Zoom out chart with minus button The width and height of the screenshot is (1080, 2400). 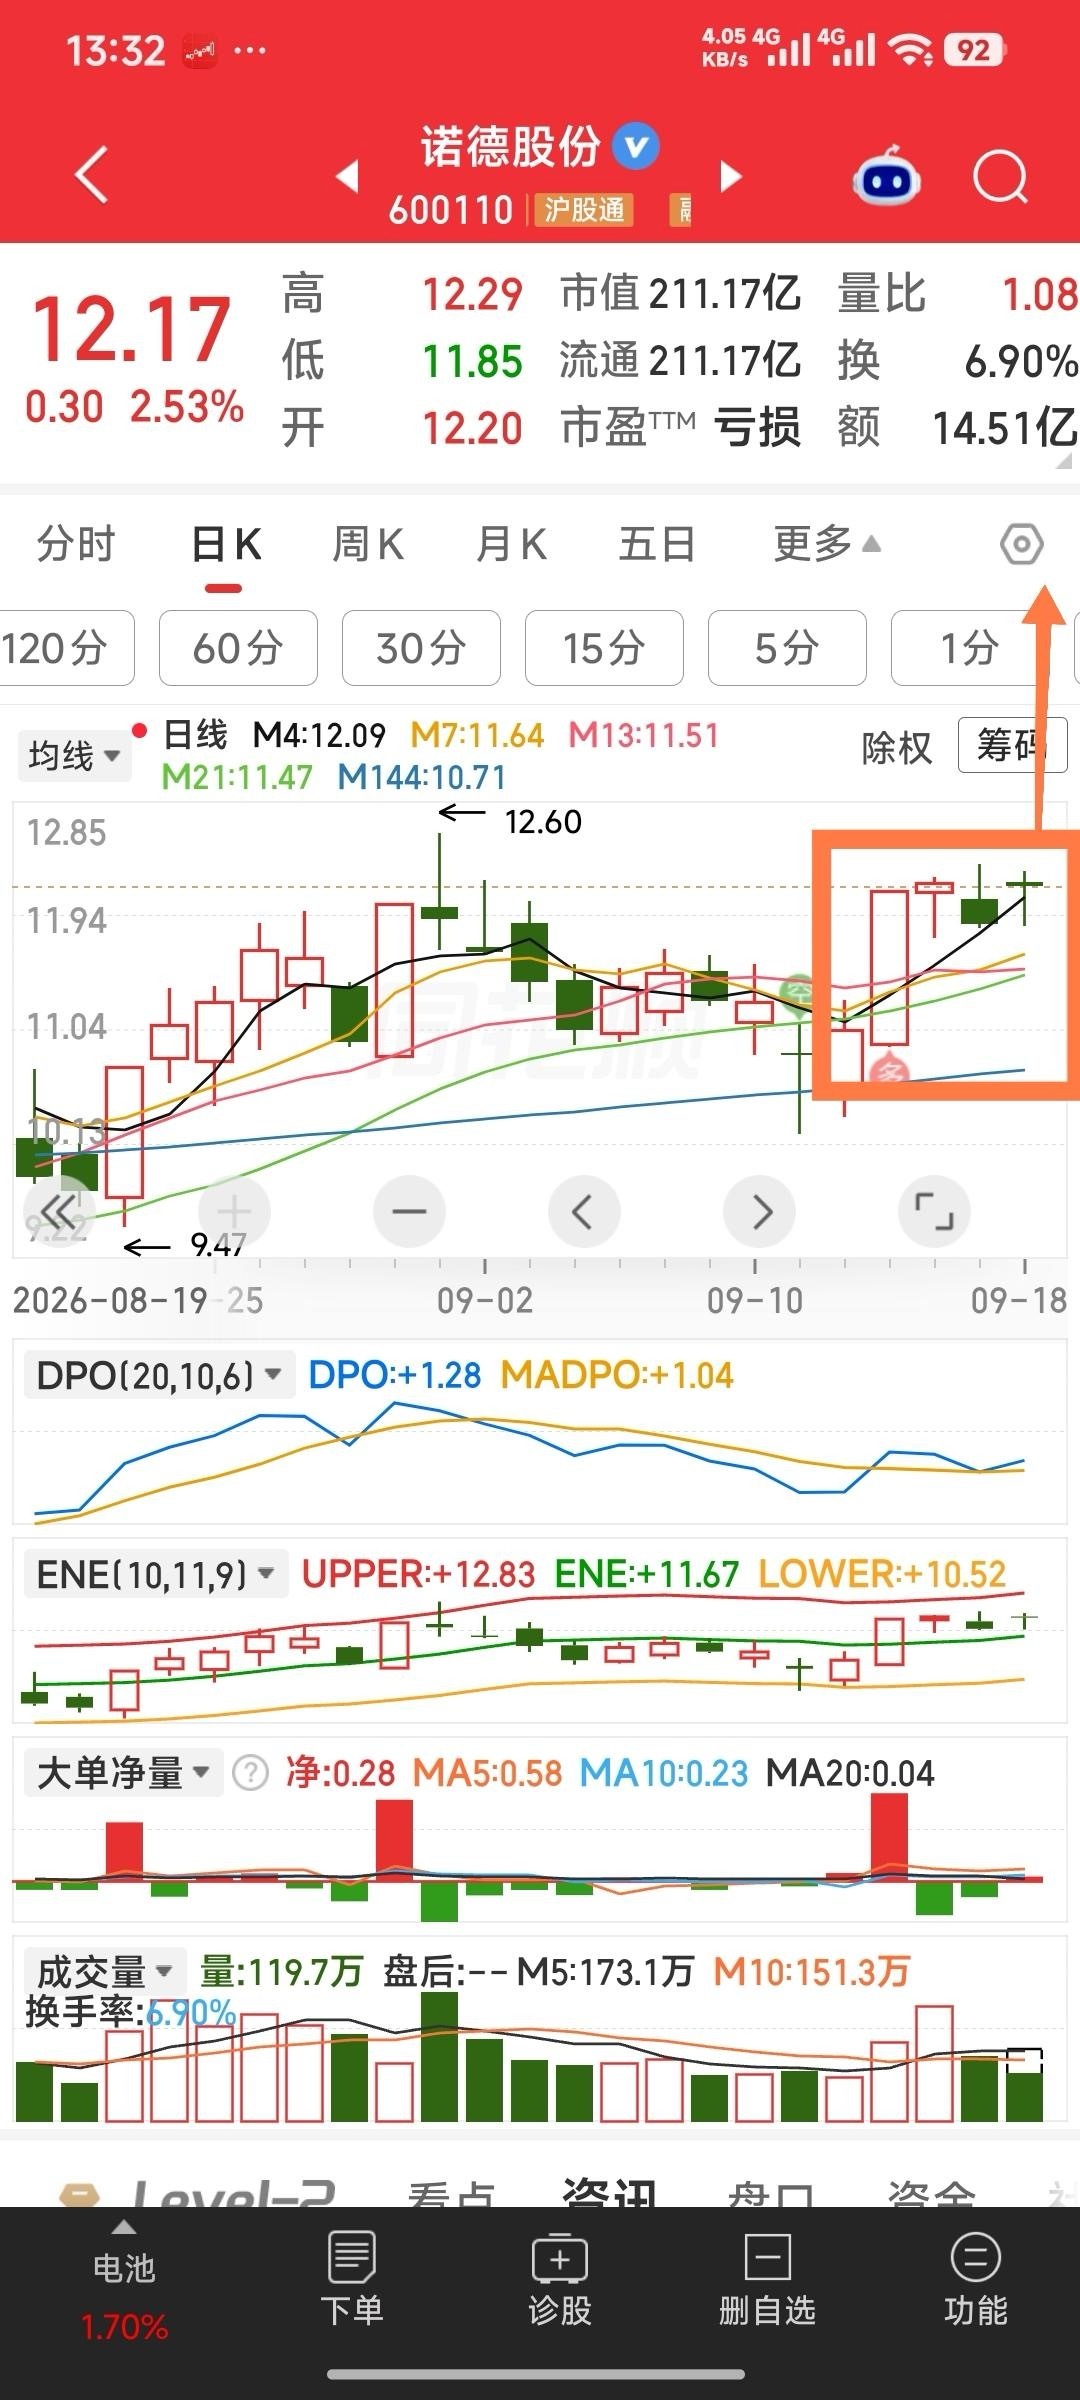click(409, 1212)
